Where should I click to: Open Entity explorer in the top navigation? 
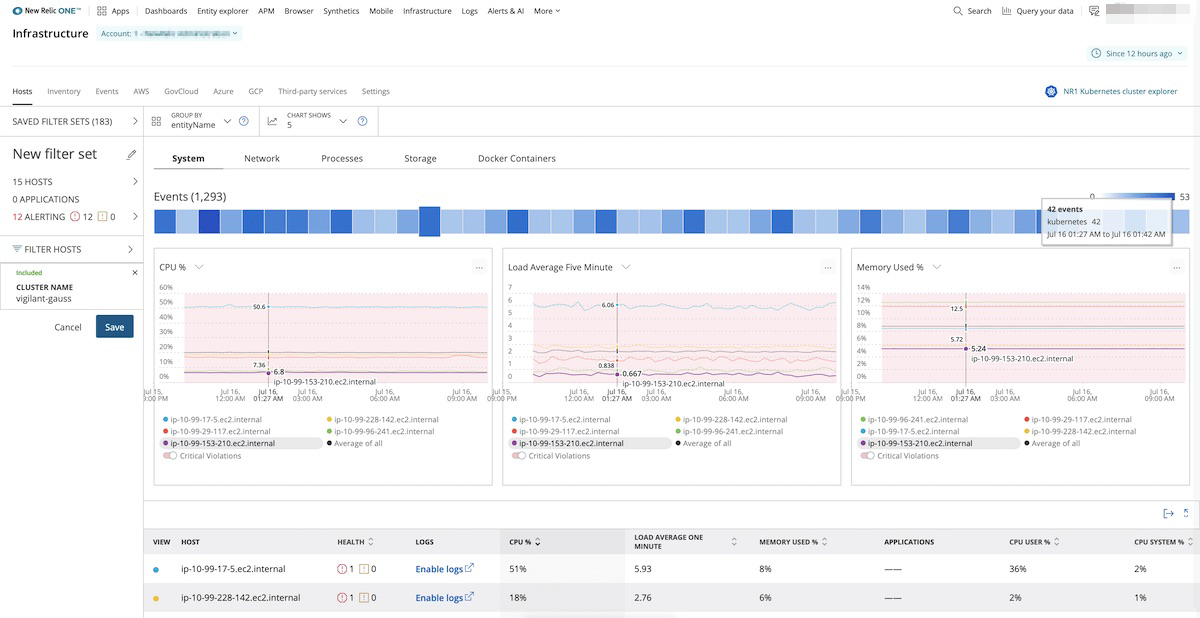(222, 11)
